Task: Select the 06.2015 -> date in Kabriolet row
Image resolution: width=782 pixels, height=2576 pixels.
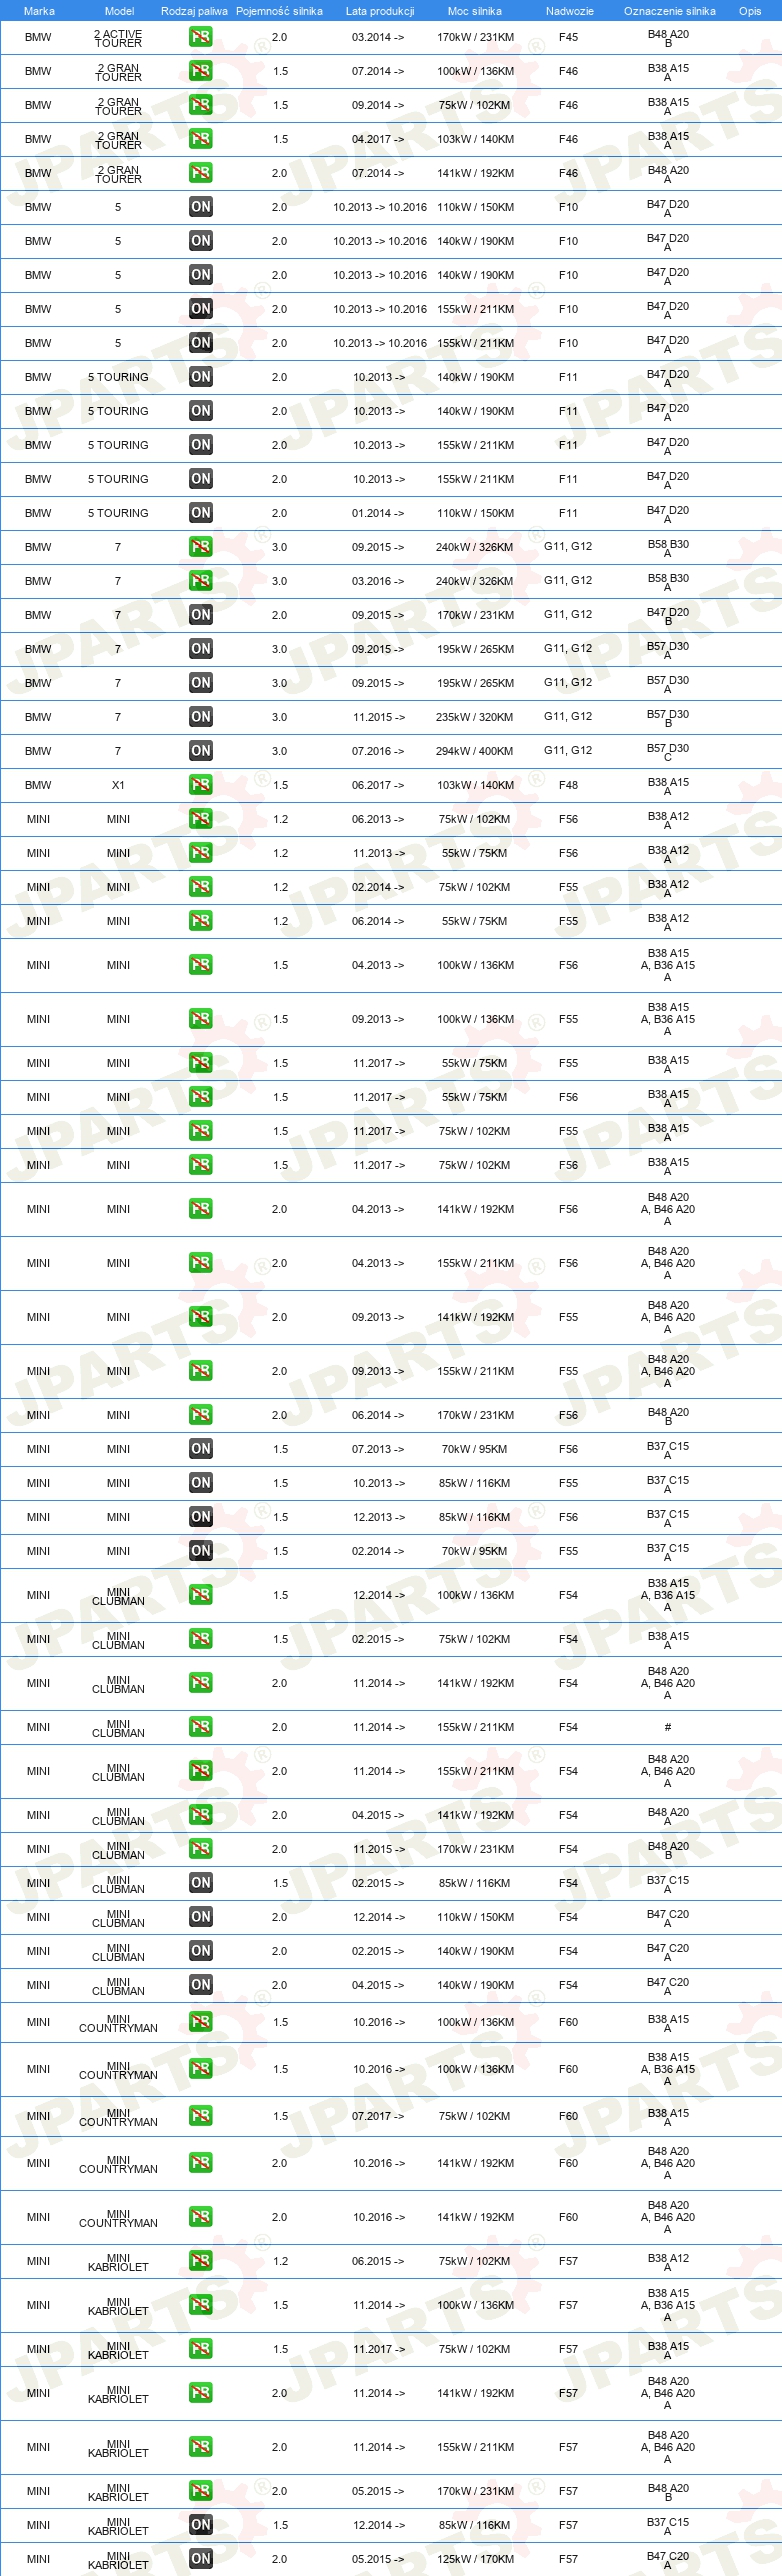Action: point(378,2261)
